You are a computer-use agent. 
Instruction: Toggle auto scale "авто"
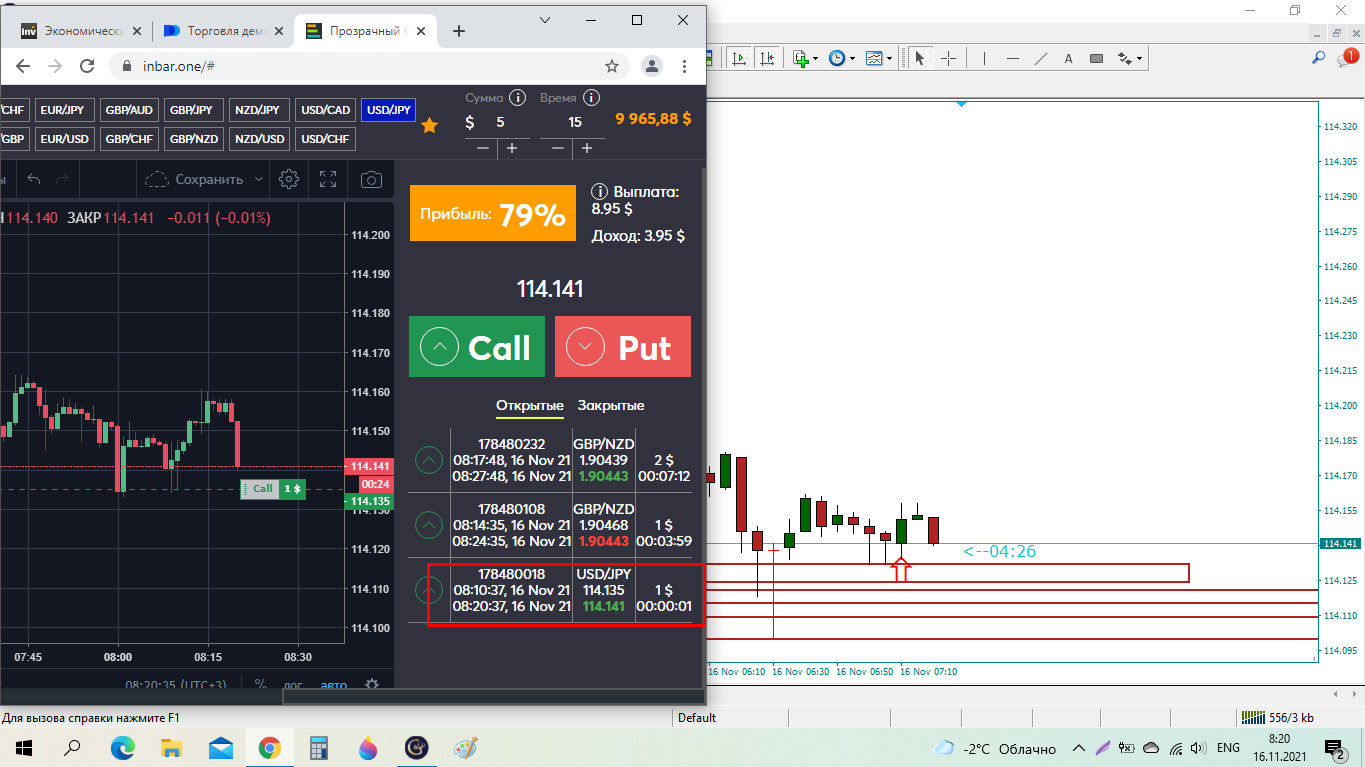tap(334, 685)
